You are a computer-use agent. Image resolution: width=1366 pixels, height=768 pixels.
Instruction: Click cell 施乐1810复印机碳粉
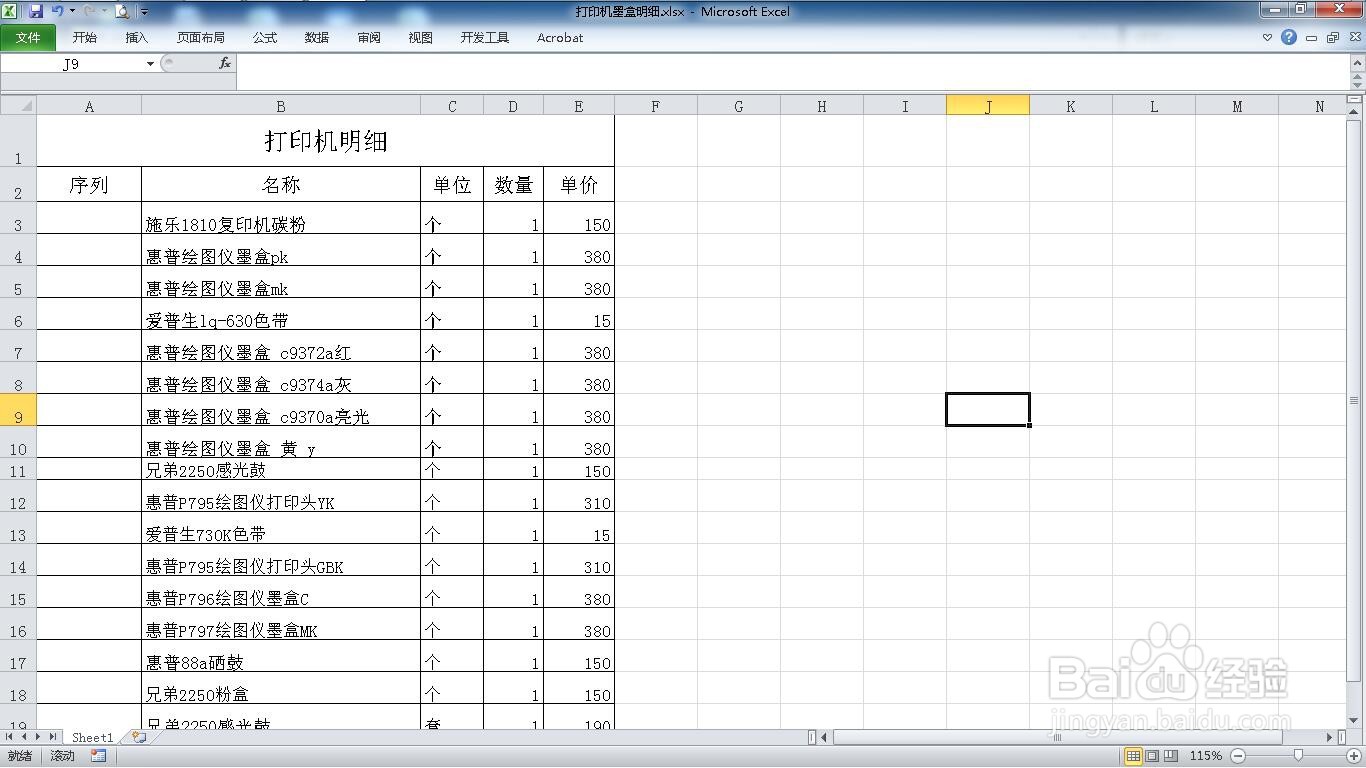(x=281, y=218)
